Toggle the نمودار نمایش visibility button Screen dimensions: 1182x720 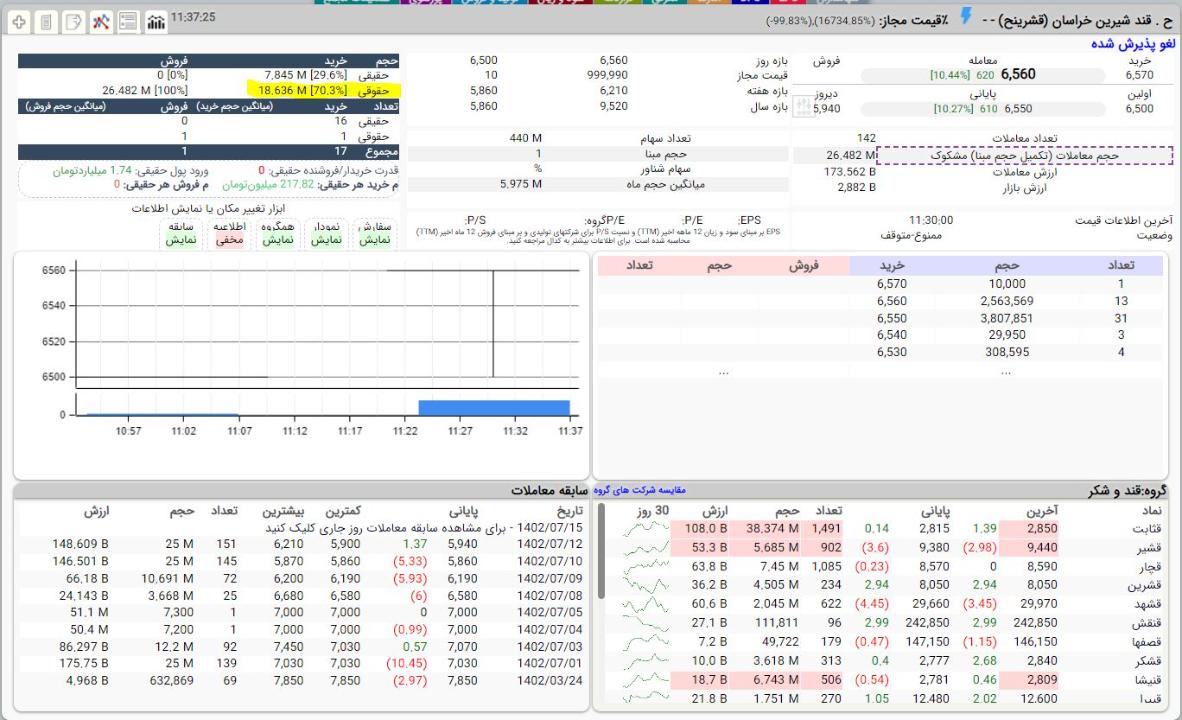[x=329, y=234]
